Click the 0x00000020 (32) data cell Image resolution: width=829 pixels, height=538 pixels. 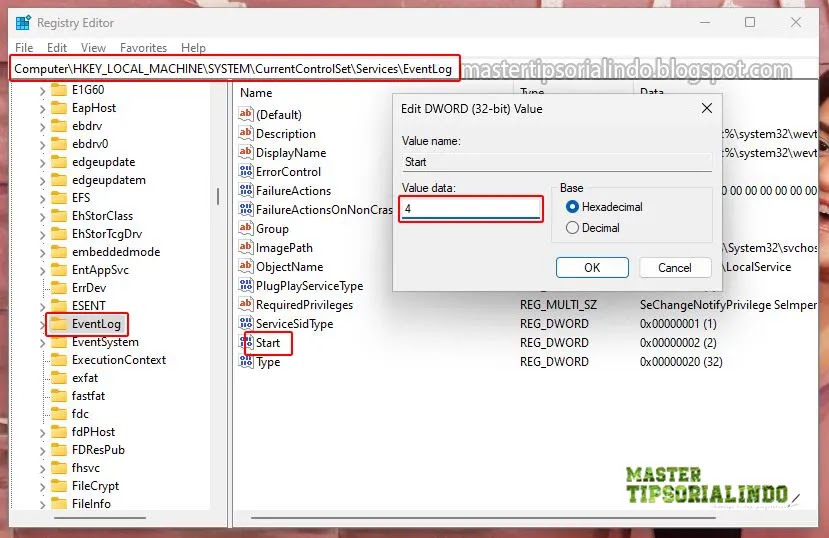[681, 361]
